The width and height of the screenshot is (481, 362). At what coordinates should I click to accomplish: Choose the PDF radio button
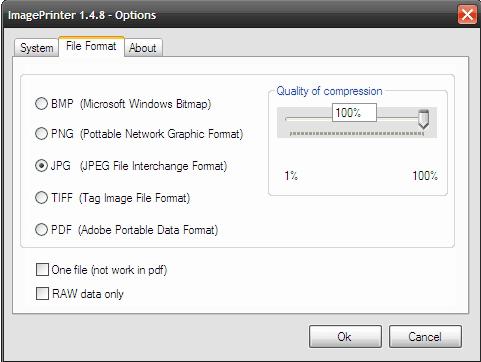click(x=41, y=230)
